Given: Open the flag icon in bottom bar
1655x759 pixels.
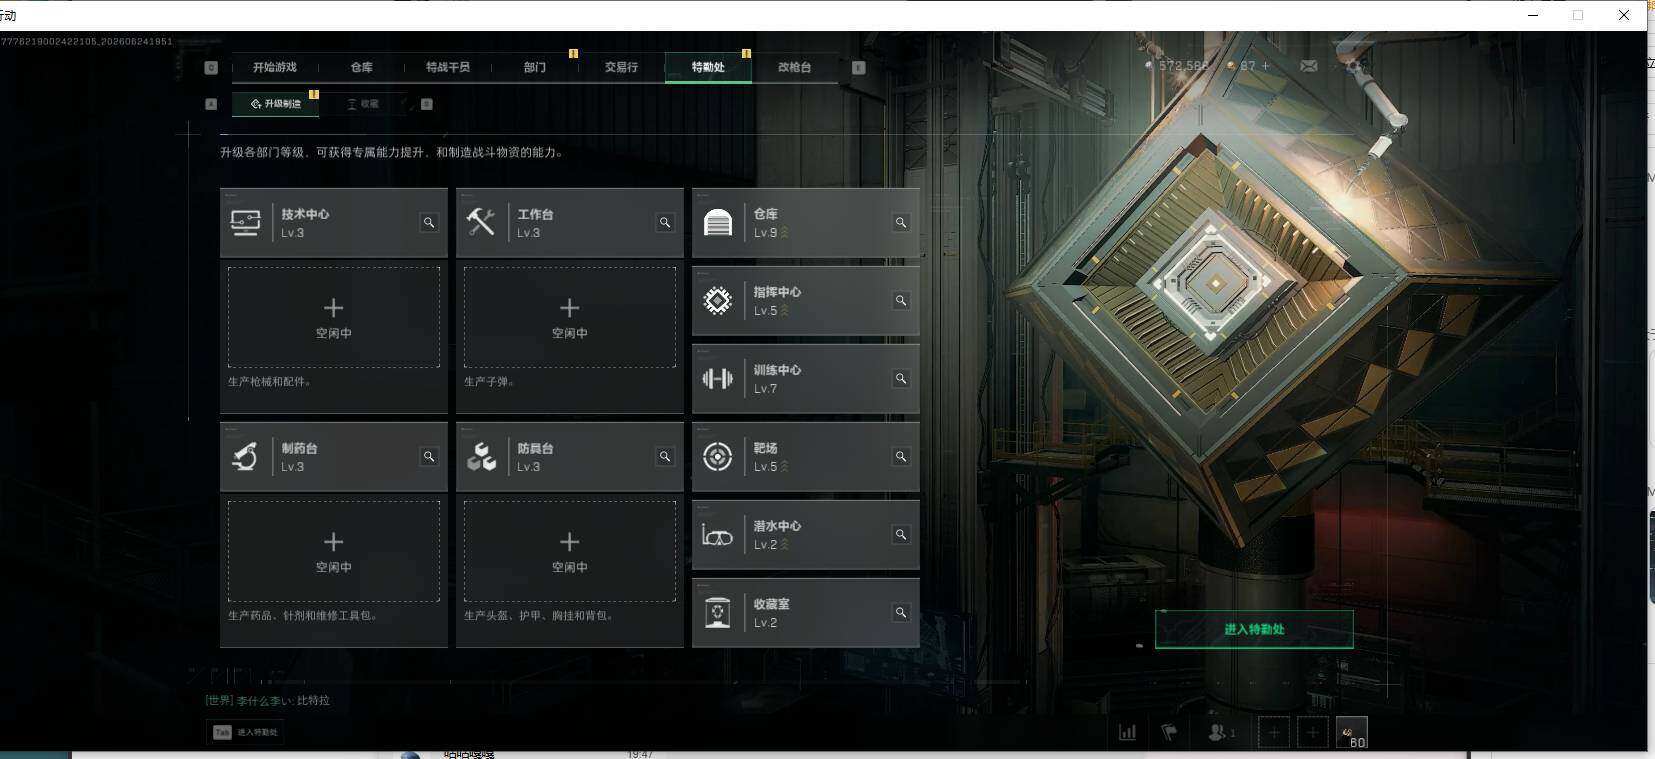Looking at the screenshot, I should click(x=1169, y=733).
